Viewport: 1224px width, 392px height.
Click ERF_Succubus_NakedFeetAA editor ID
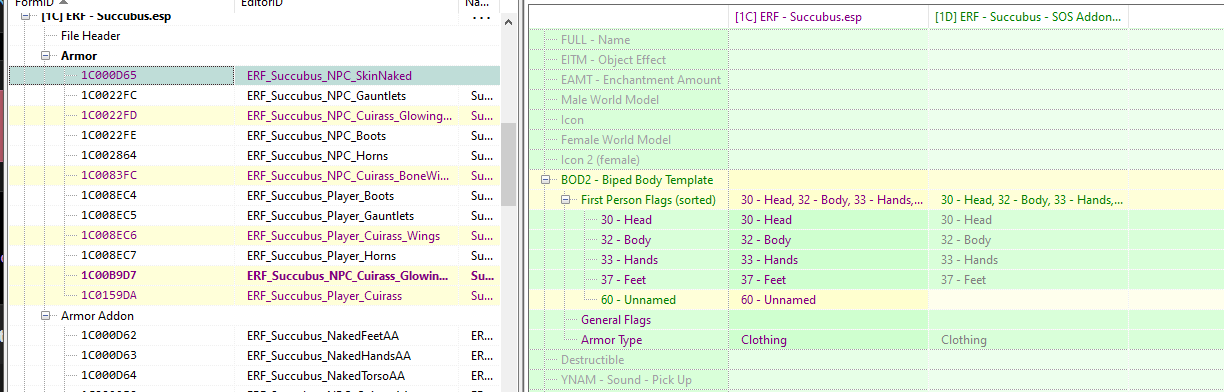tap(322, 336)
